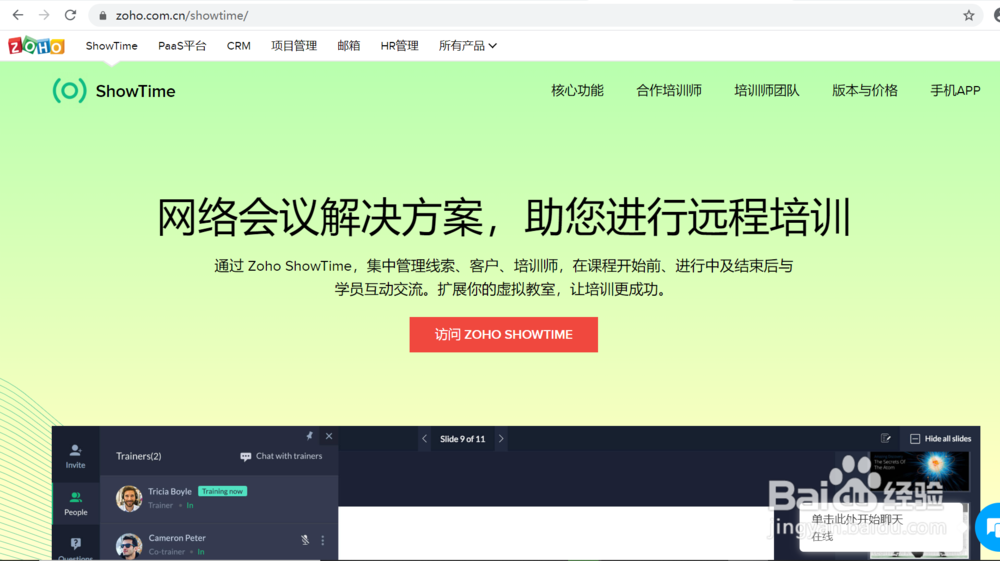The image size is (1000, 561).
Task: Open the three-dot menu for Cameron Peter
Action: (323, 540)
